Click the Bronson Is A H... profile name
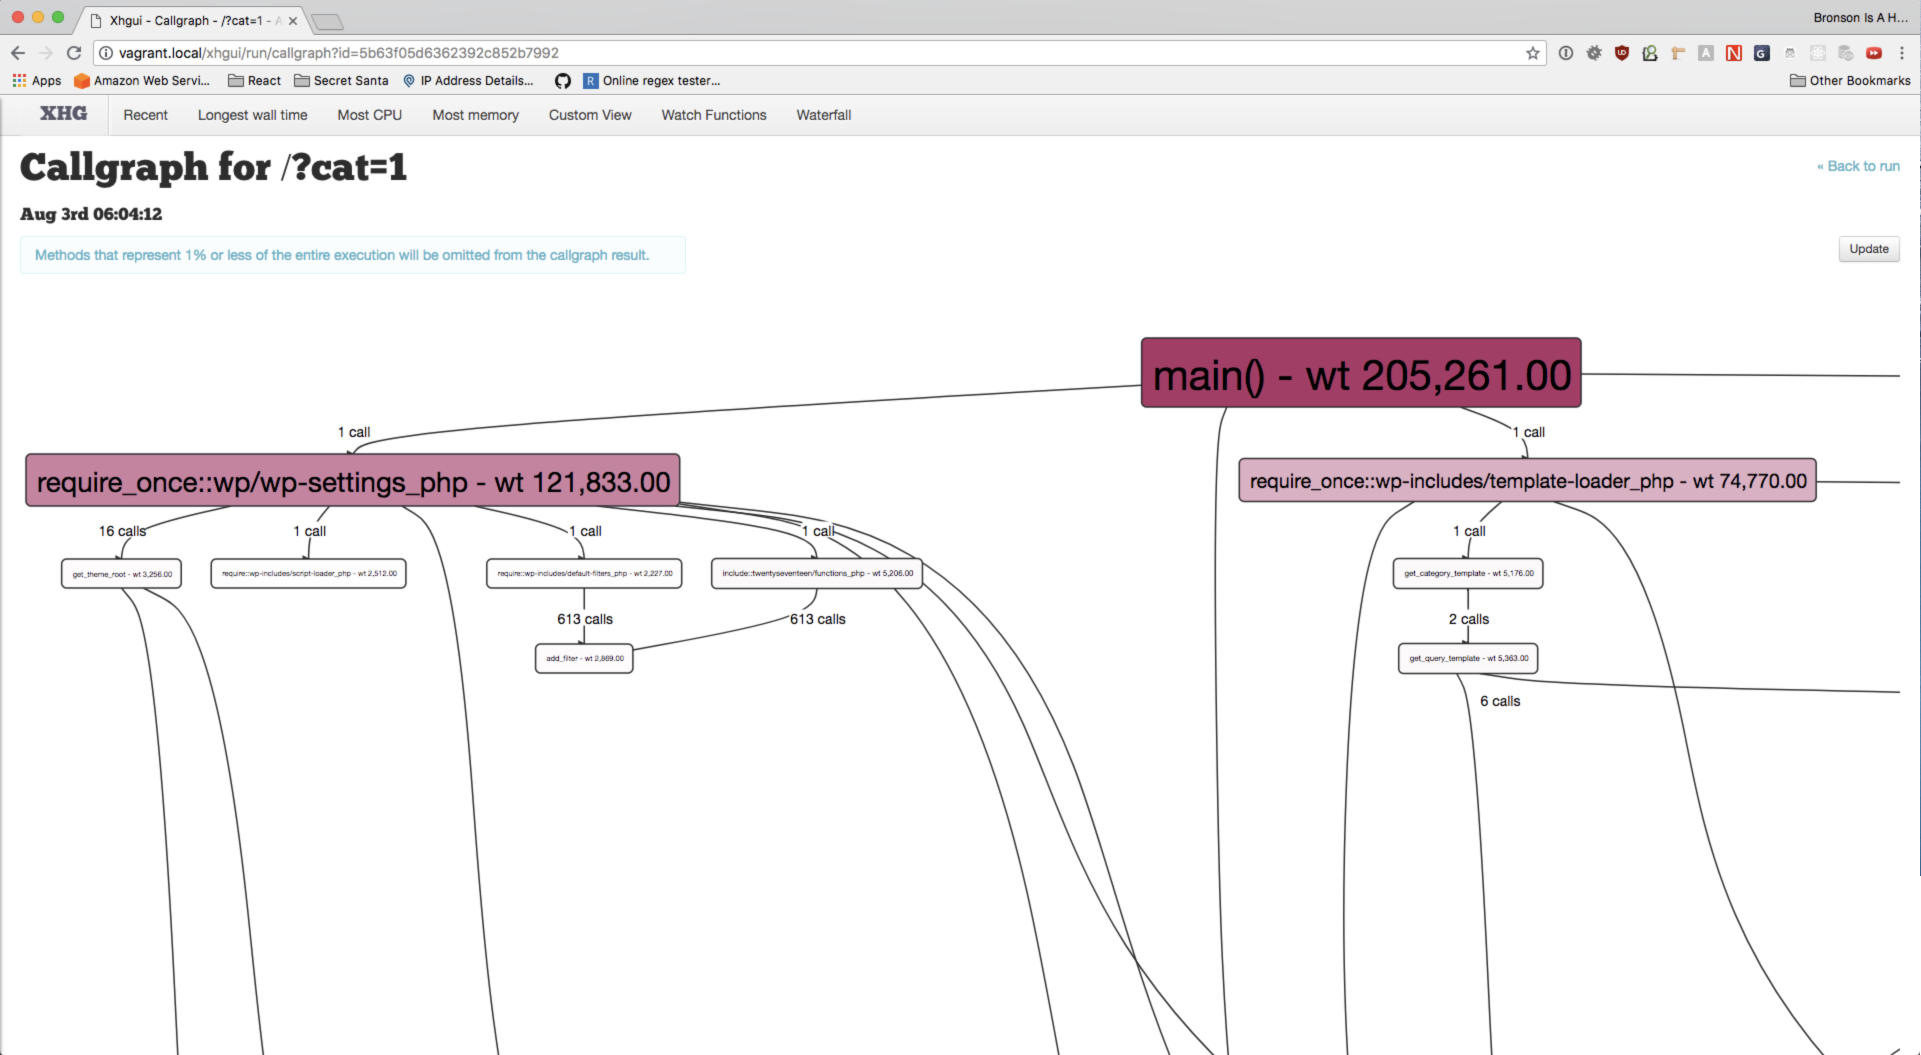This screenshot has width=1921, height=1055. (x=1861, y=18)
